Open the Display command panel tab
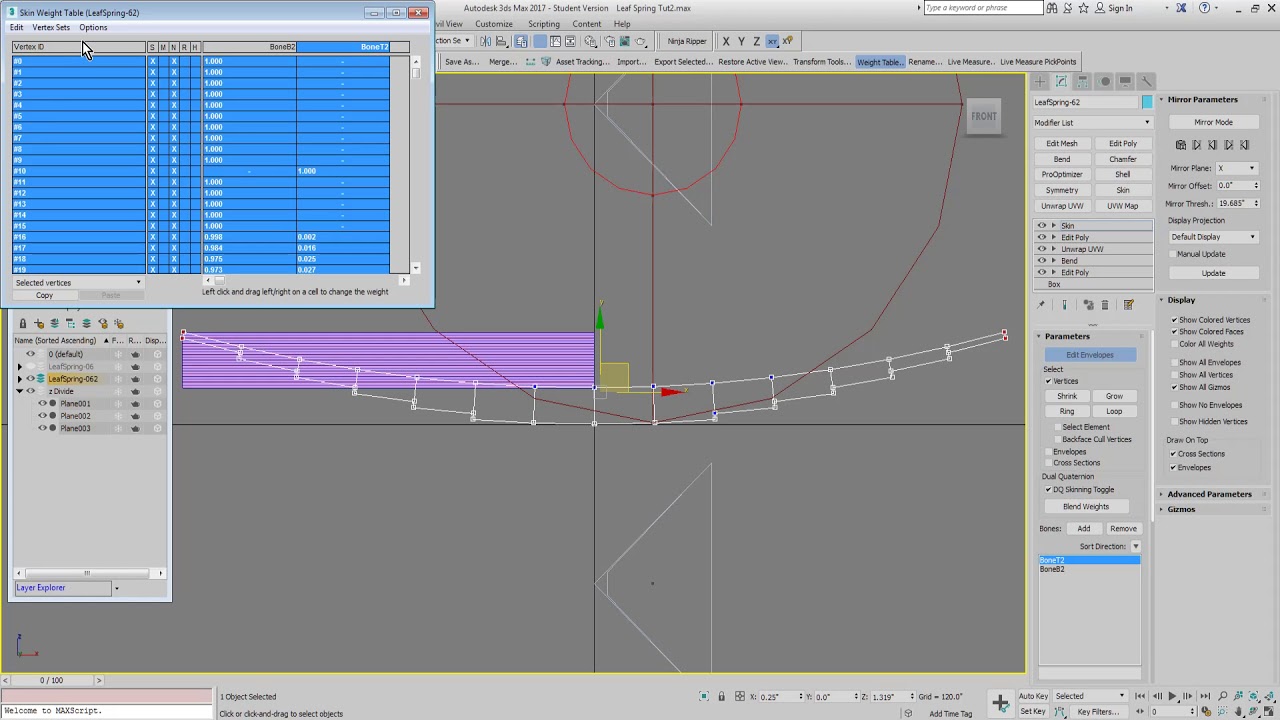This screenshot has width=1280, height=720. [1125, 81]
